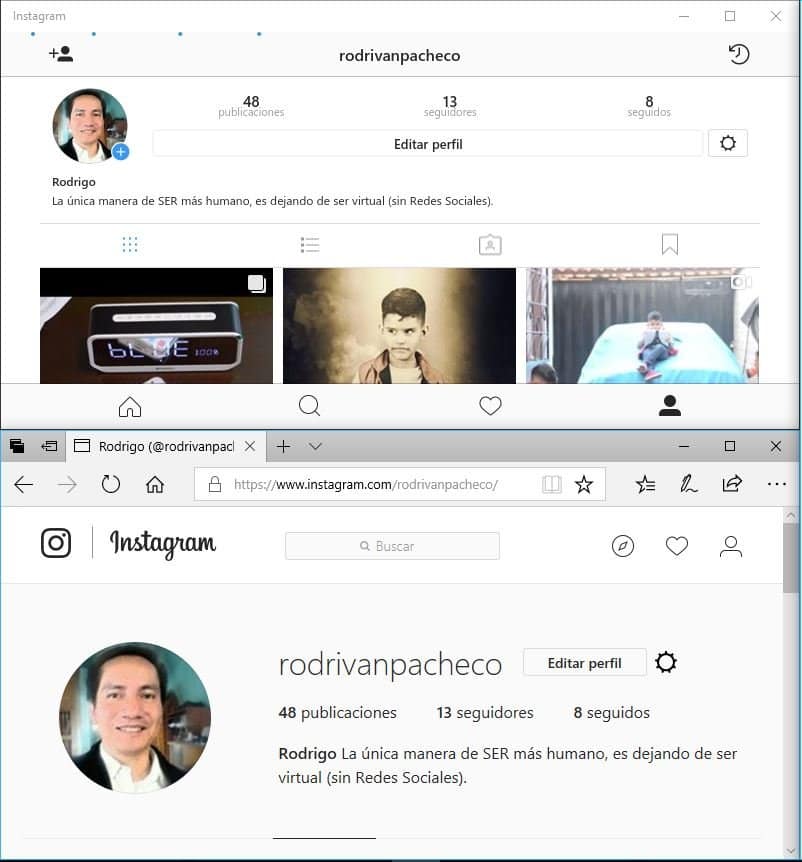Open the More actions menu in Edge
The image size is (802, 862).
pyautogui.click(x=777, y=484)
